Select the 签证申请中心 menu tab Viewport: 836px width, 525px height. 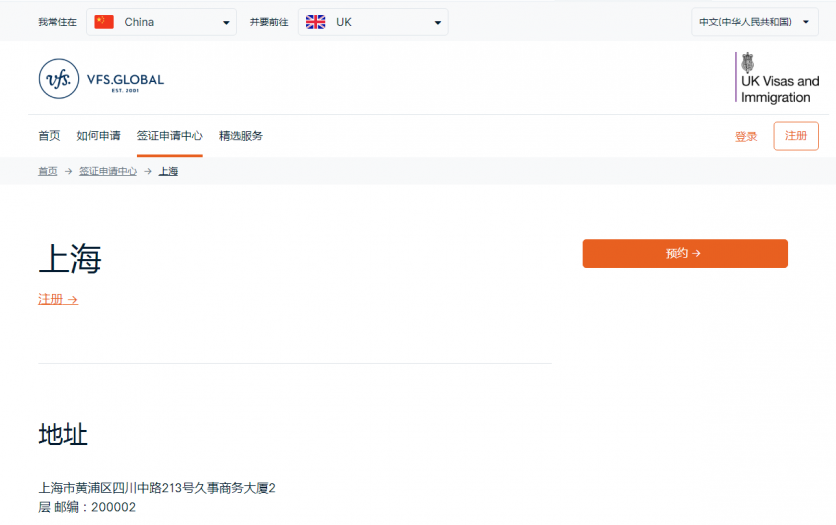[x=170, y=136]
